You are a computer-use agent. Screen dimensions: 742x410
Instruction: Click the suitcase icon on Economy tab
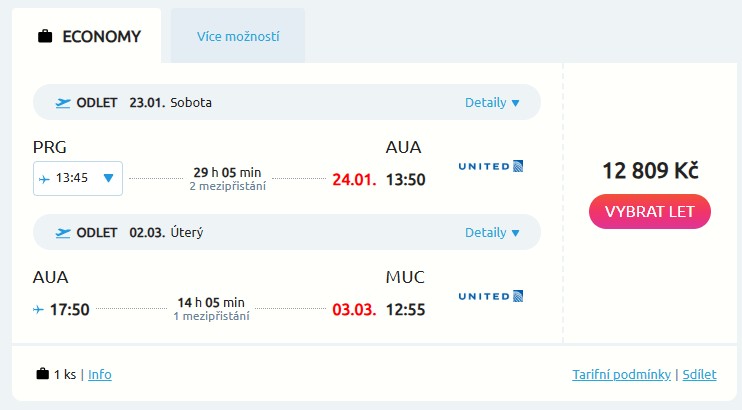click(x=45, y=38)
